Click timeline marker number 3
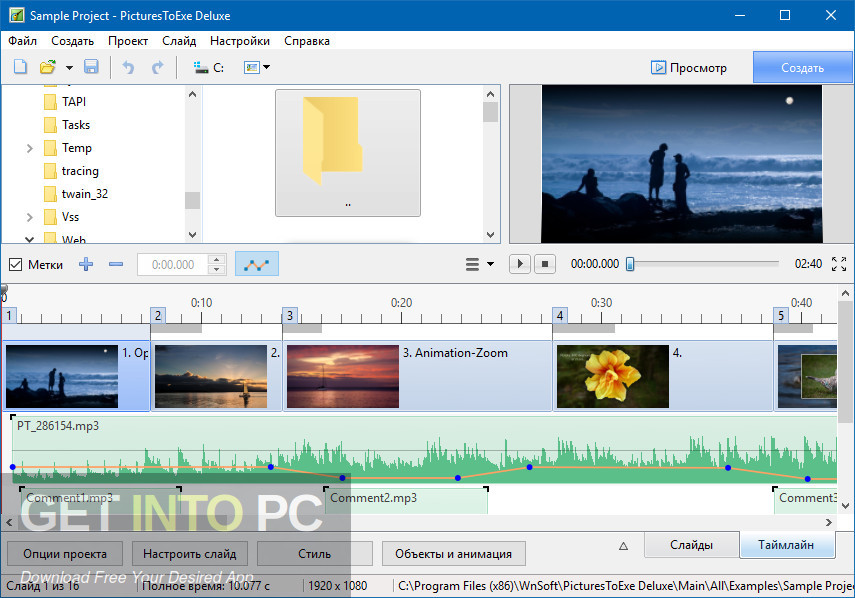Screen dimensions: 855x598 [x=290, y=316]
